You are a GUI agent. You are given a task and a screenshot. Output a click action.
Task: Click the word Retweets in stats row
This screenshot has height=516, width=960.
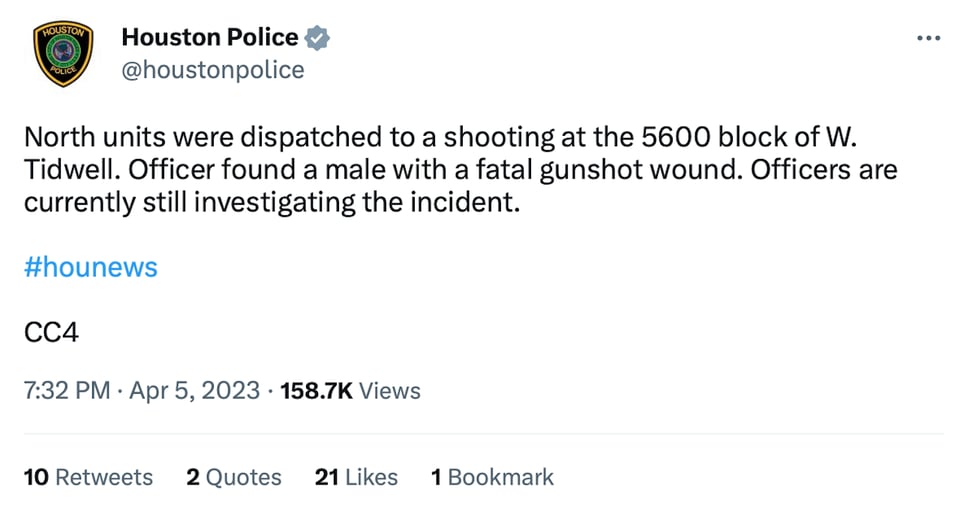[104, 477]
